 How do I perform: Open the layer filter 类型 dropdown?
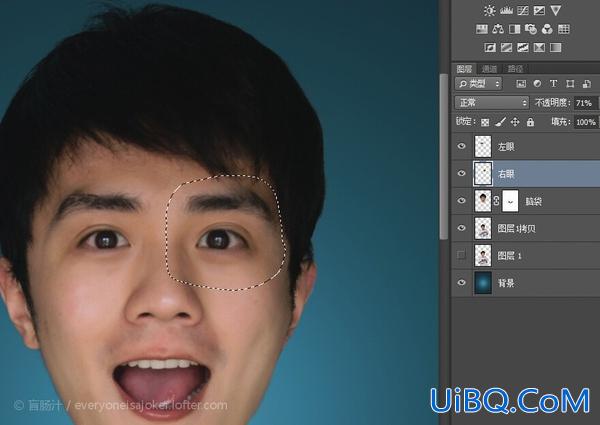click(x=478, y=83)
